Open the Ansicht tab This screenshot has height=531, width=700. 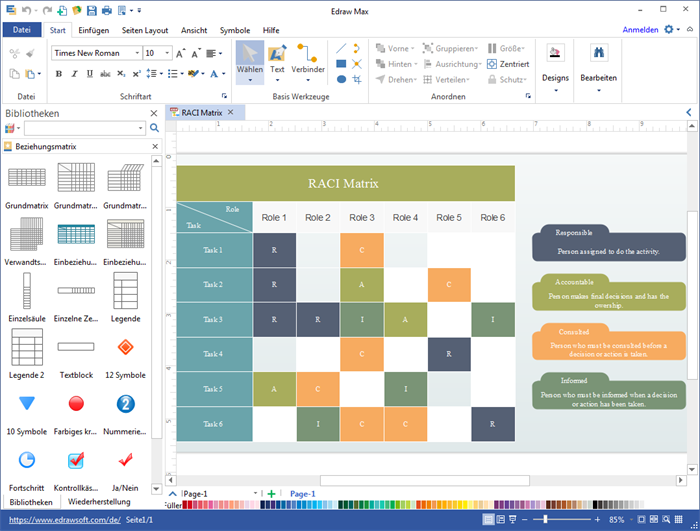tap(194, 30)
